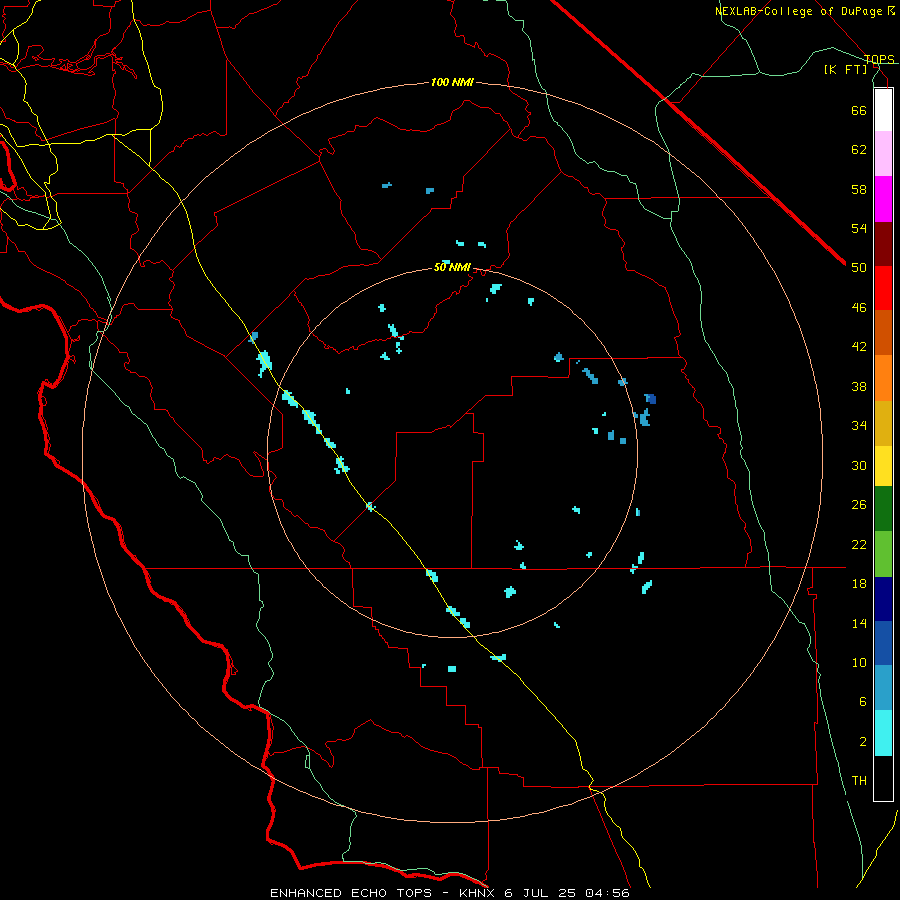Image resolution: width=900 pixels, height=900 pixels.
Task: Click the bright red legend color band
Action: tap(883, 288)
